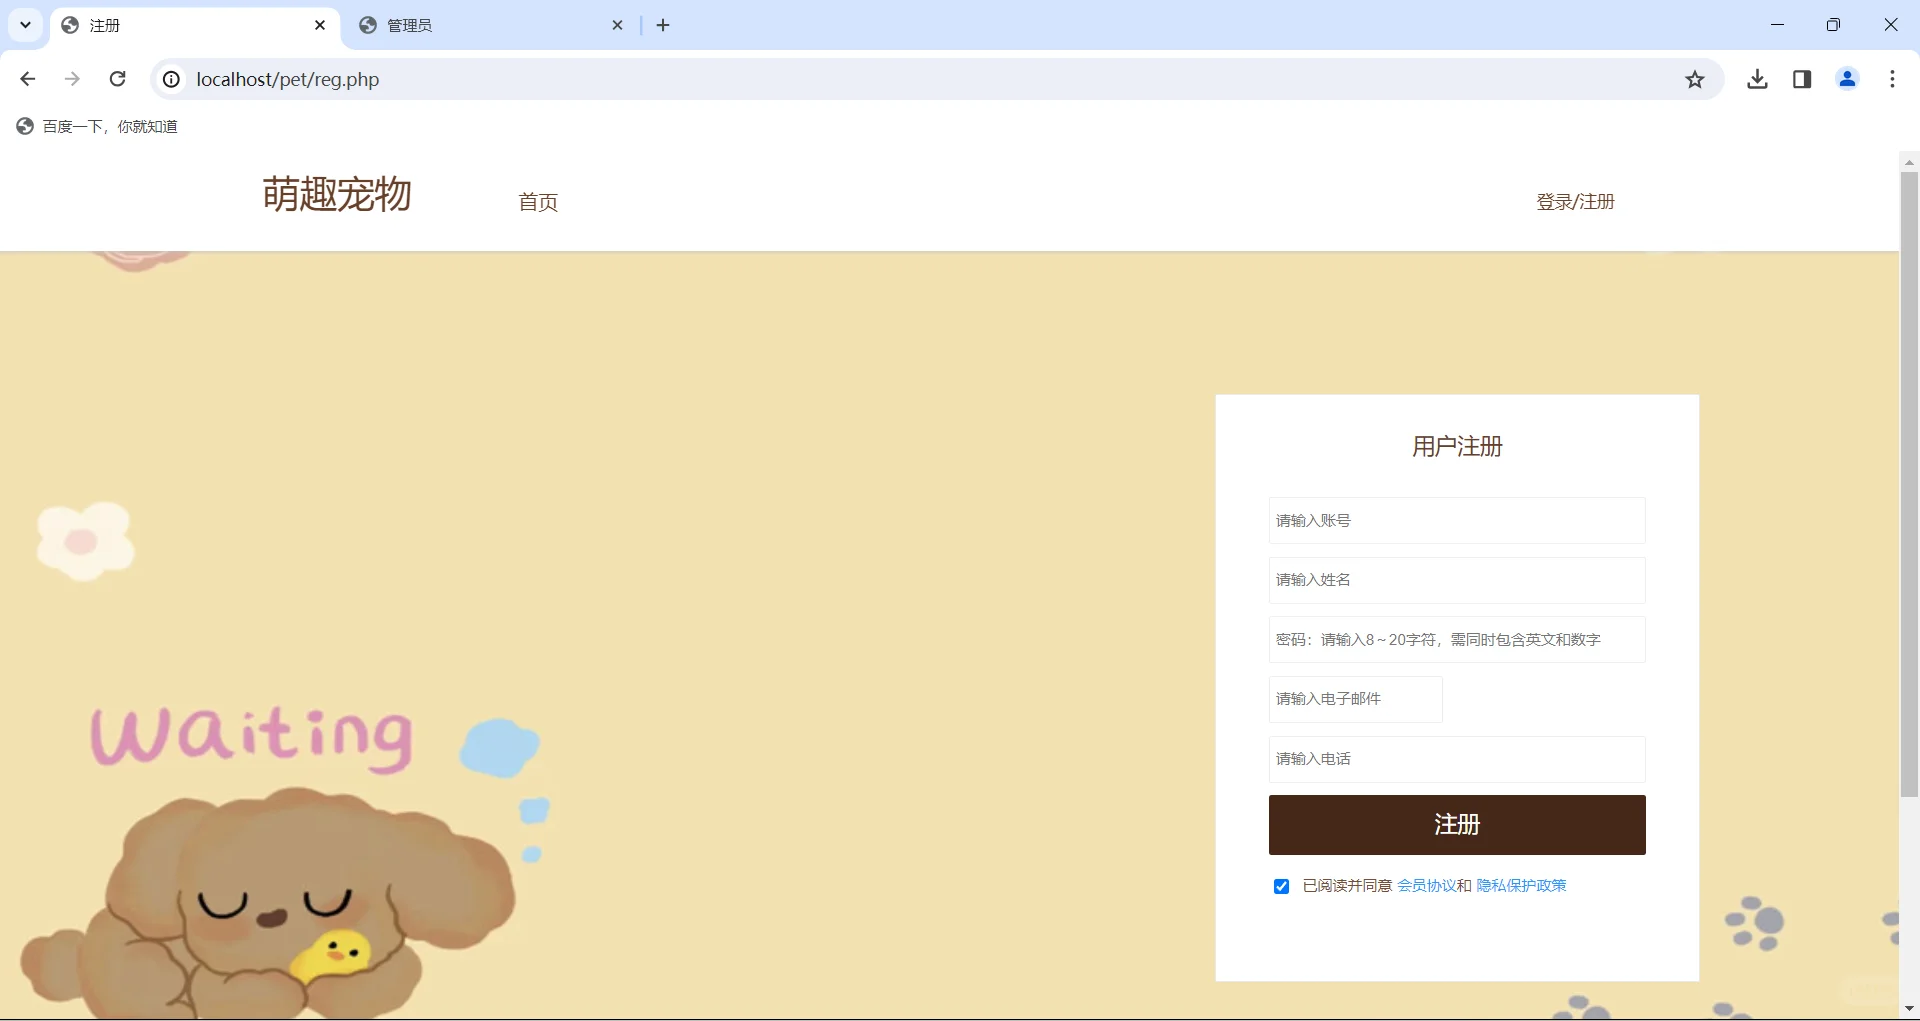Click the forward navigation icon

(72, 79)
